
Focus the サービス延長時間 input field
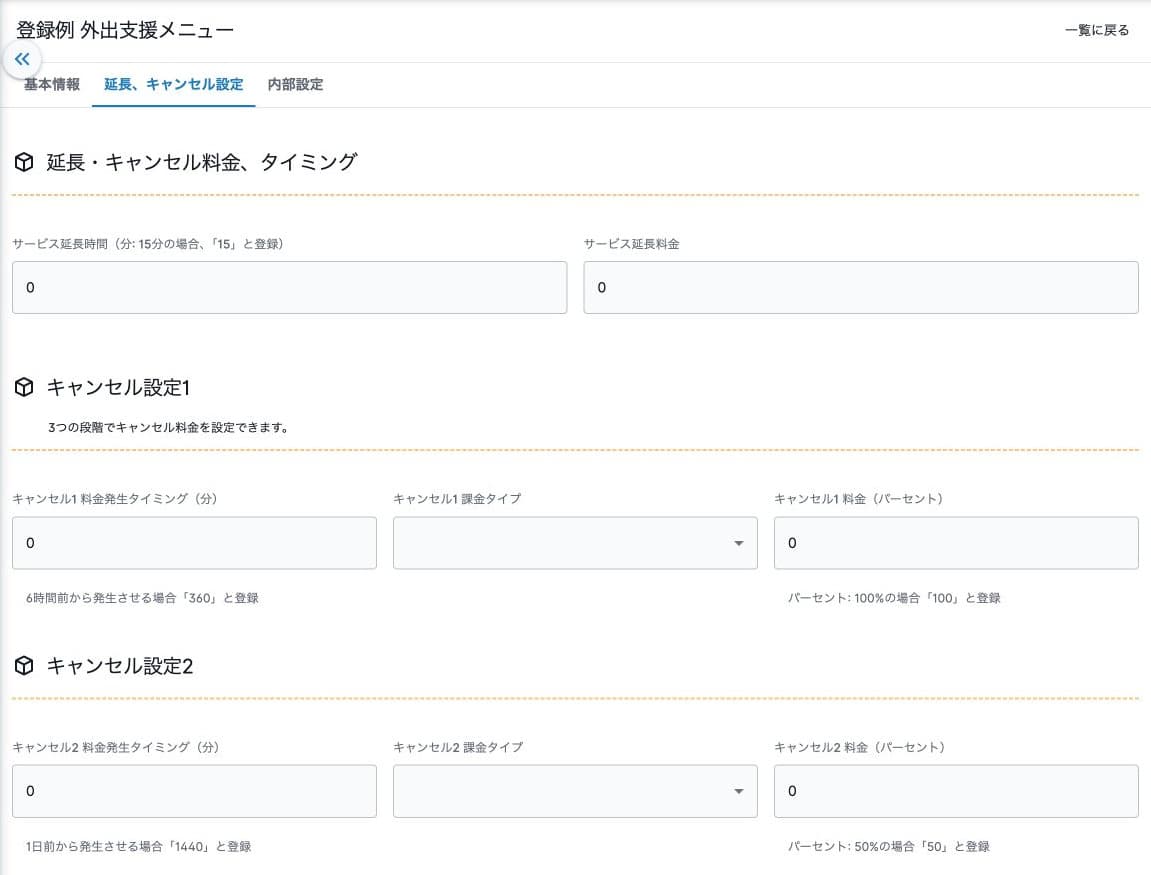(289, 288)
